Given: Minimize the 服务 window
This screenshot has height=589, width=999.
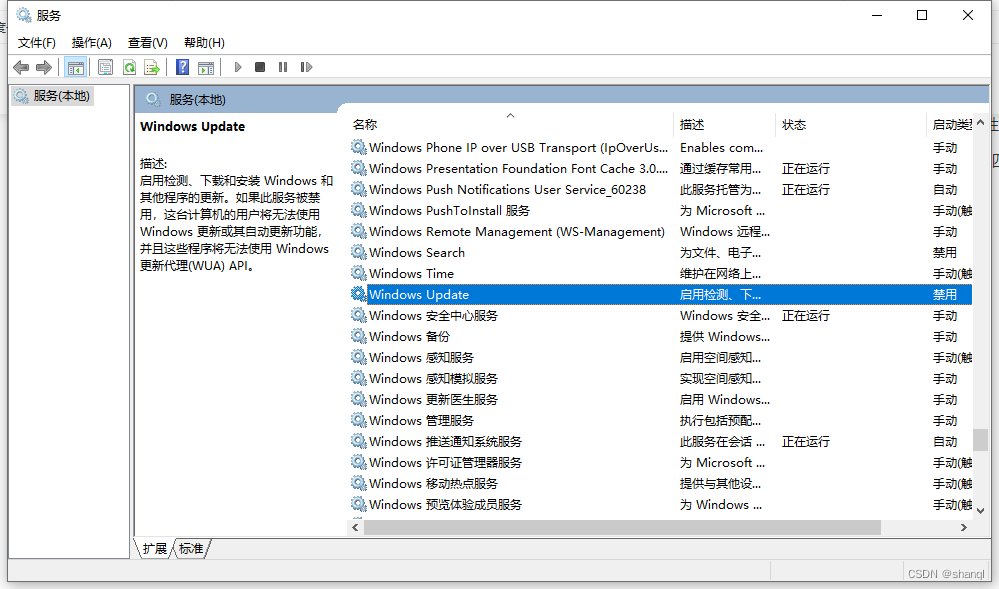Looking at the screenshot, I should click(x=877, y=15).
